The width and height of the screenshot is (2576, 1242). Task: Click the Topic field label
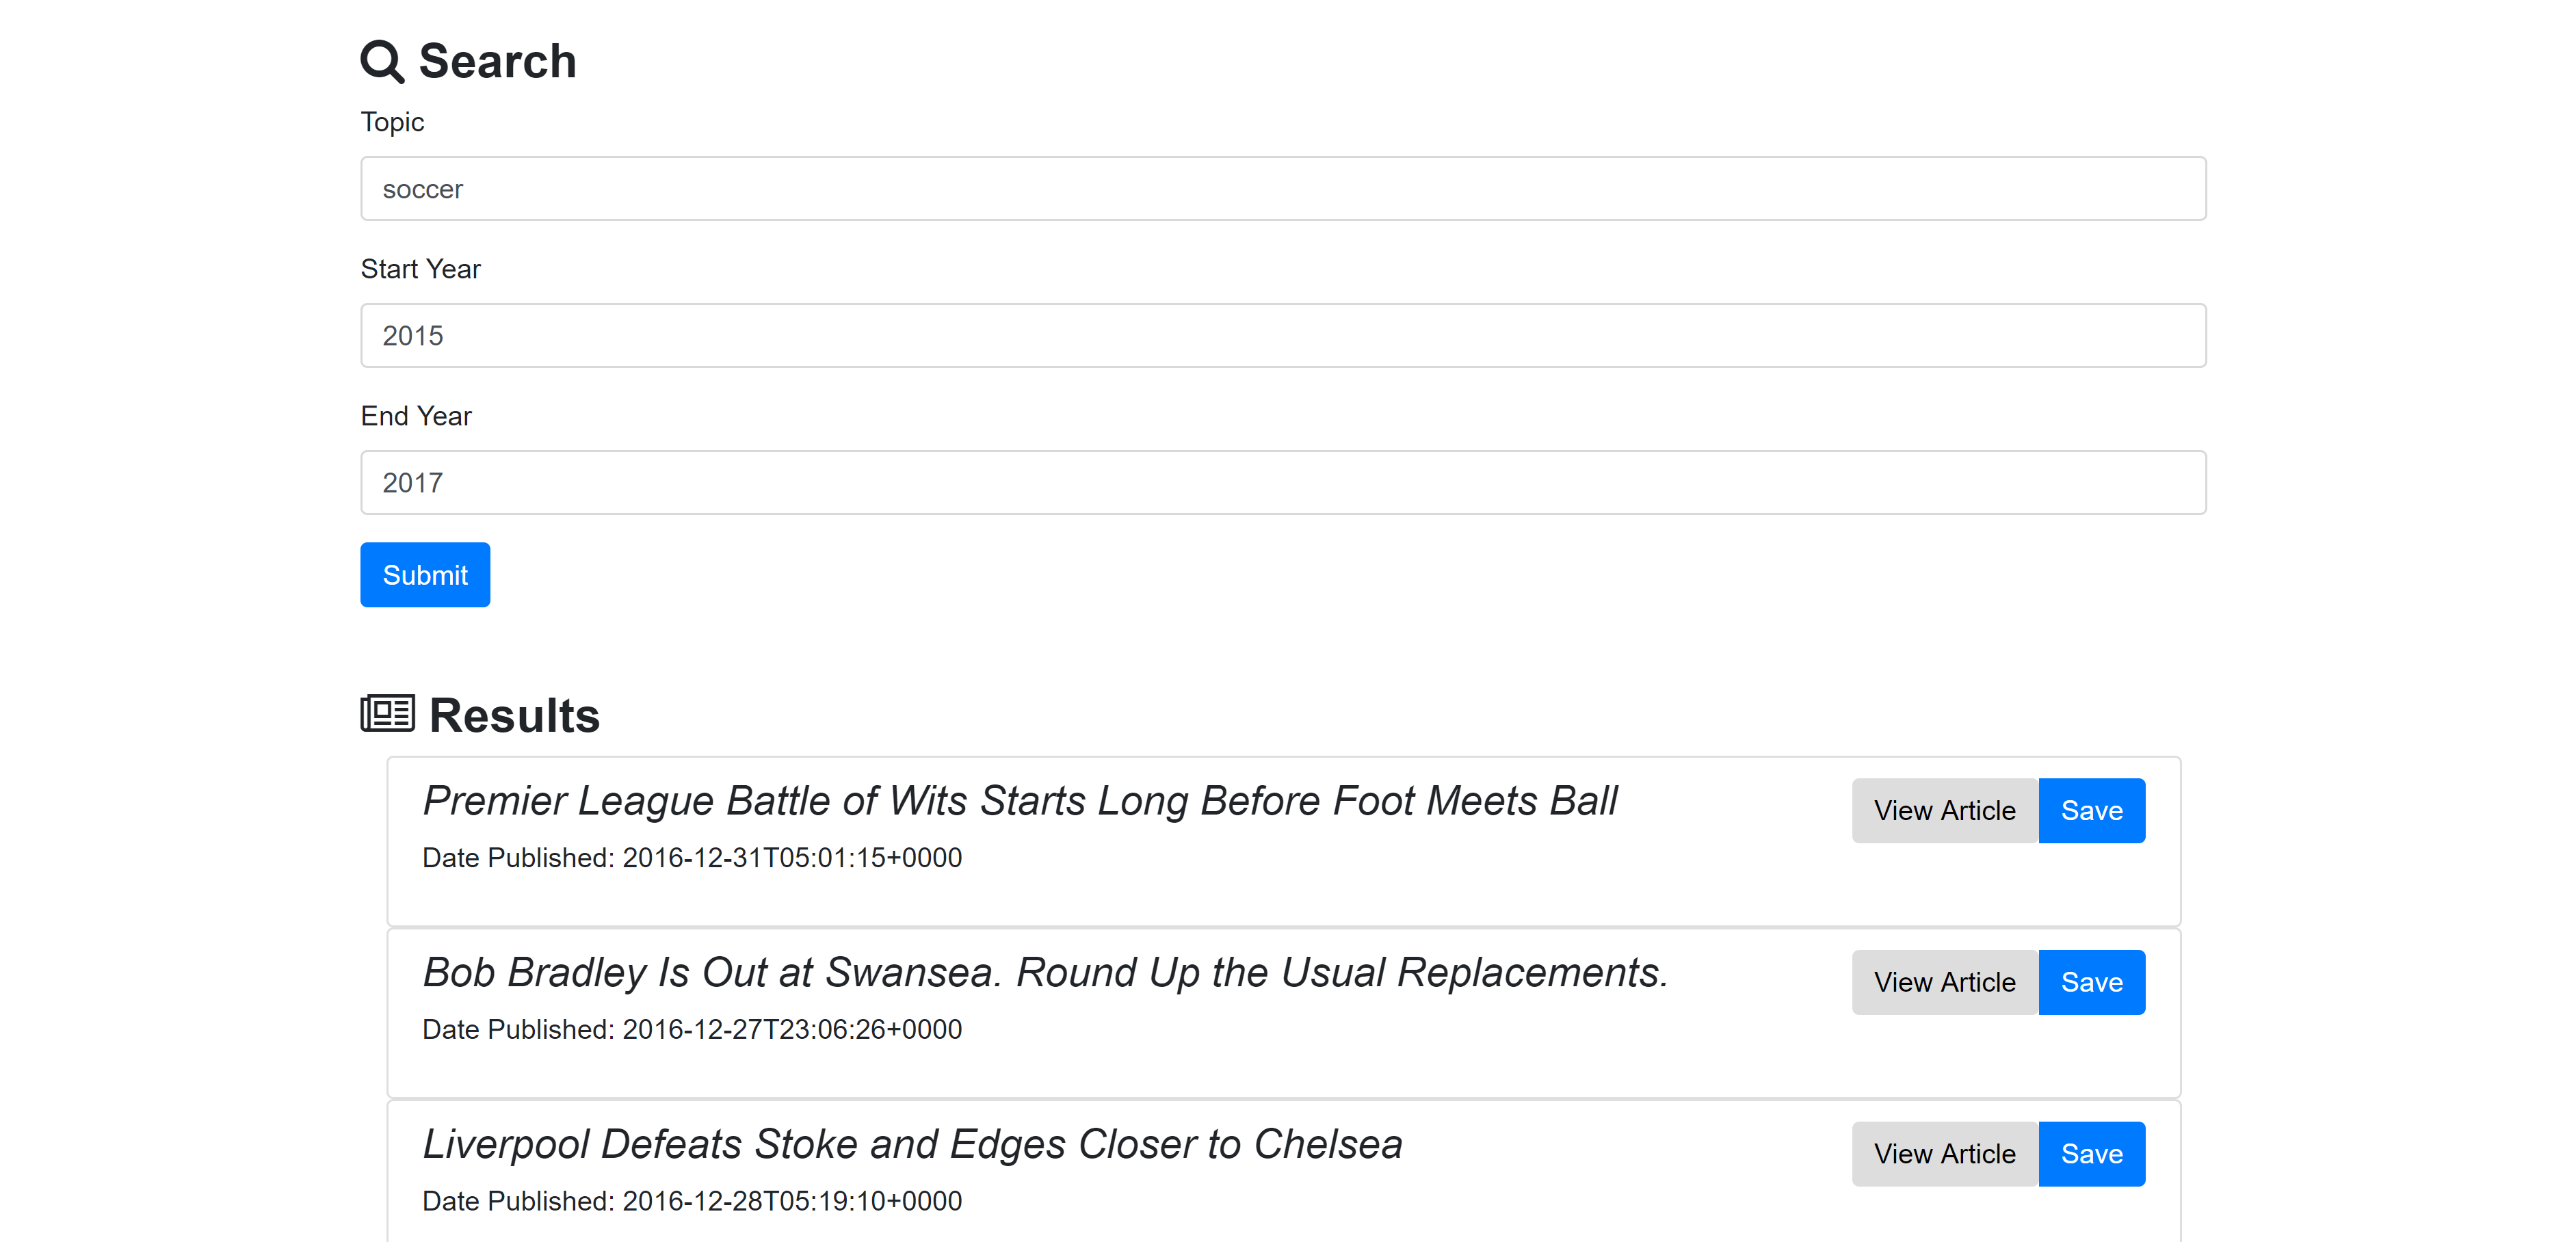(x=392, y=122)
